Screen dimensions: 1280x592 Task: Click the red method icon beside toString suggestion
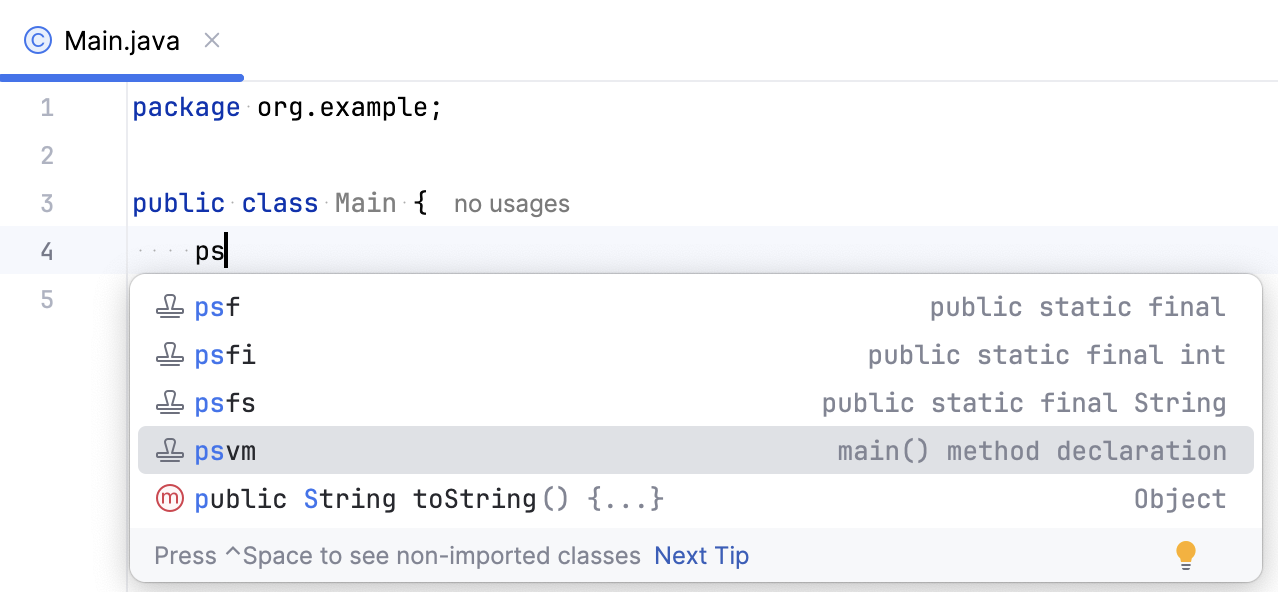[x=171, y=498]
